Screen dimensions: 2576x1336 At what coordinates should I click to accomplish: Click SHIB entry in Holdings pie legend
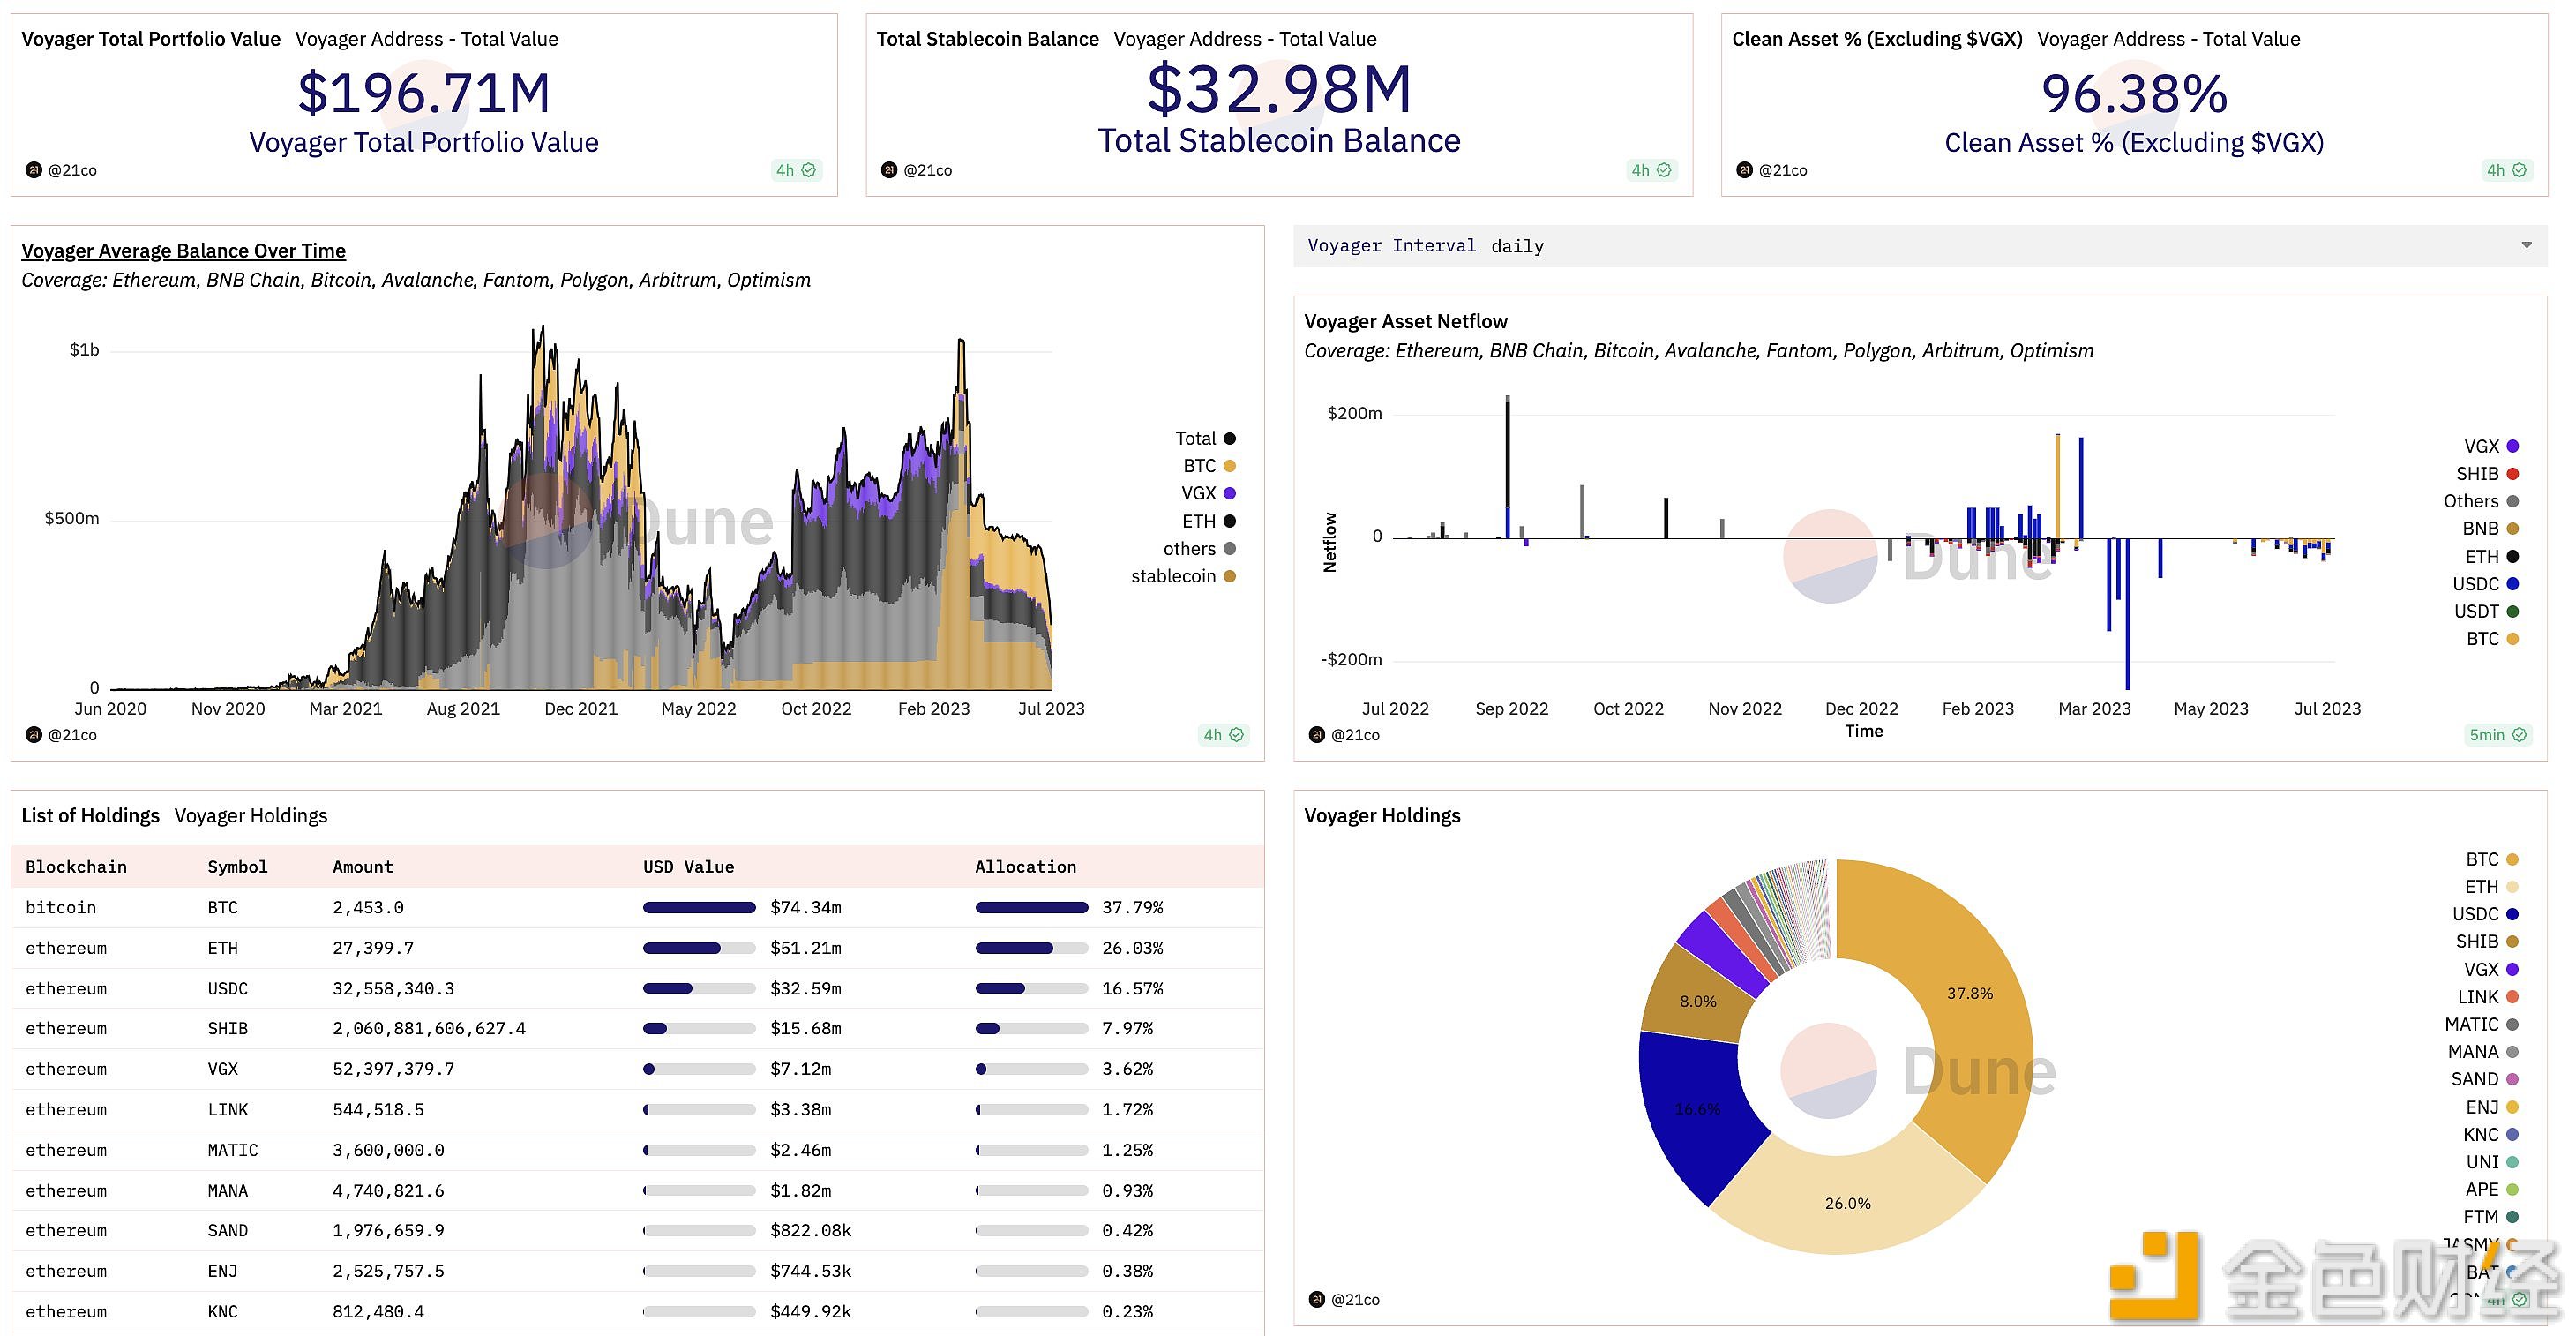(x=2487, y=942)
